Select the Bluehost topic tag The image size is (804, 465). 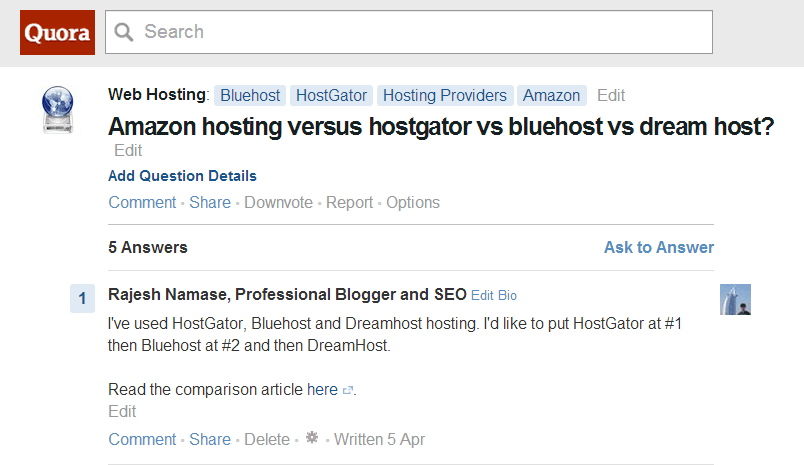pos(250,95)
